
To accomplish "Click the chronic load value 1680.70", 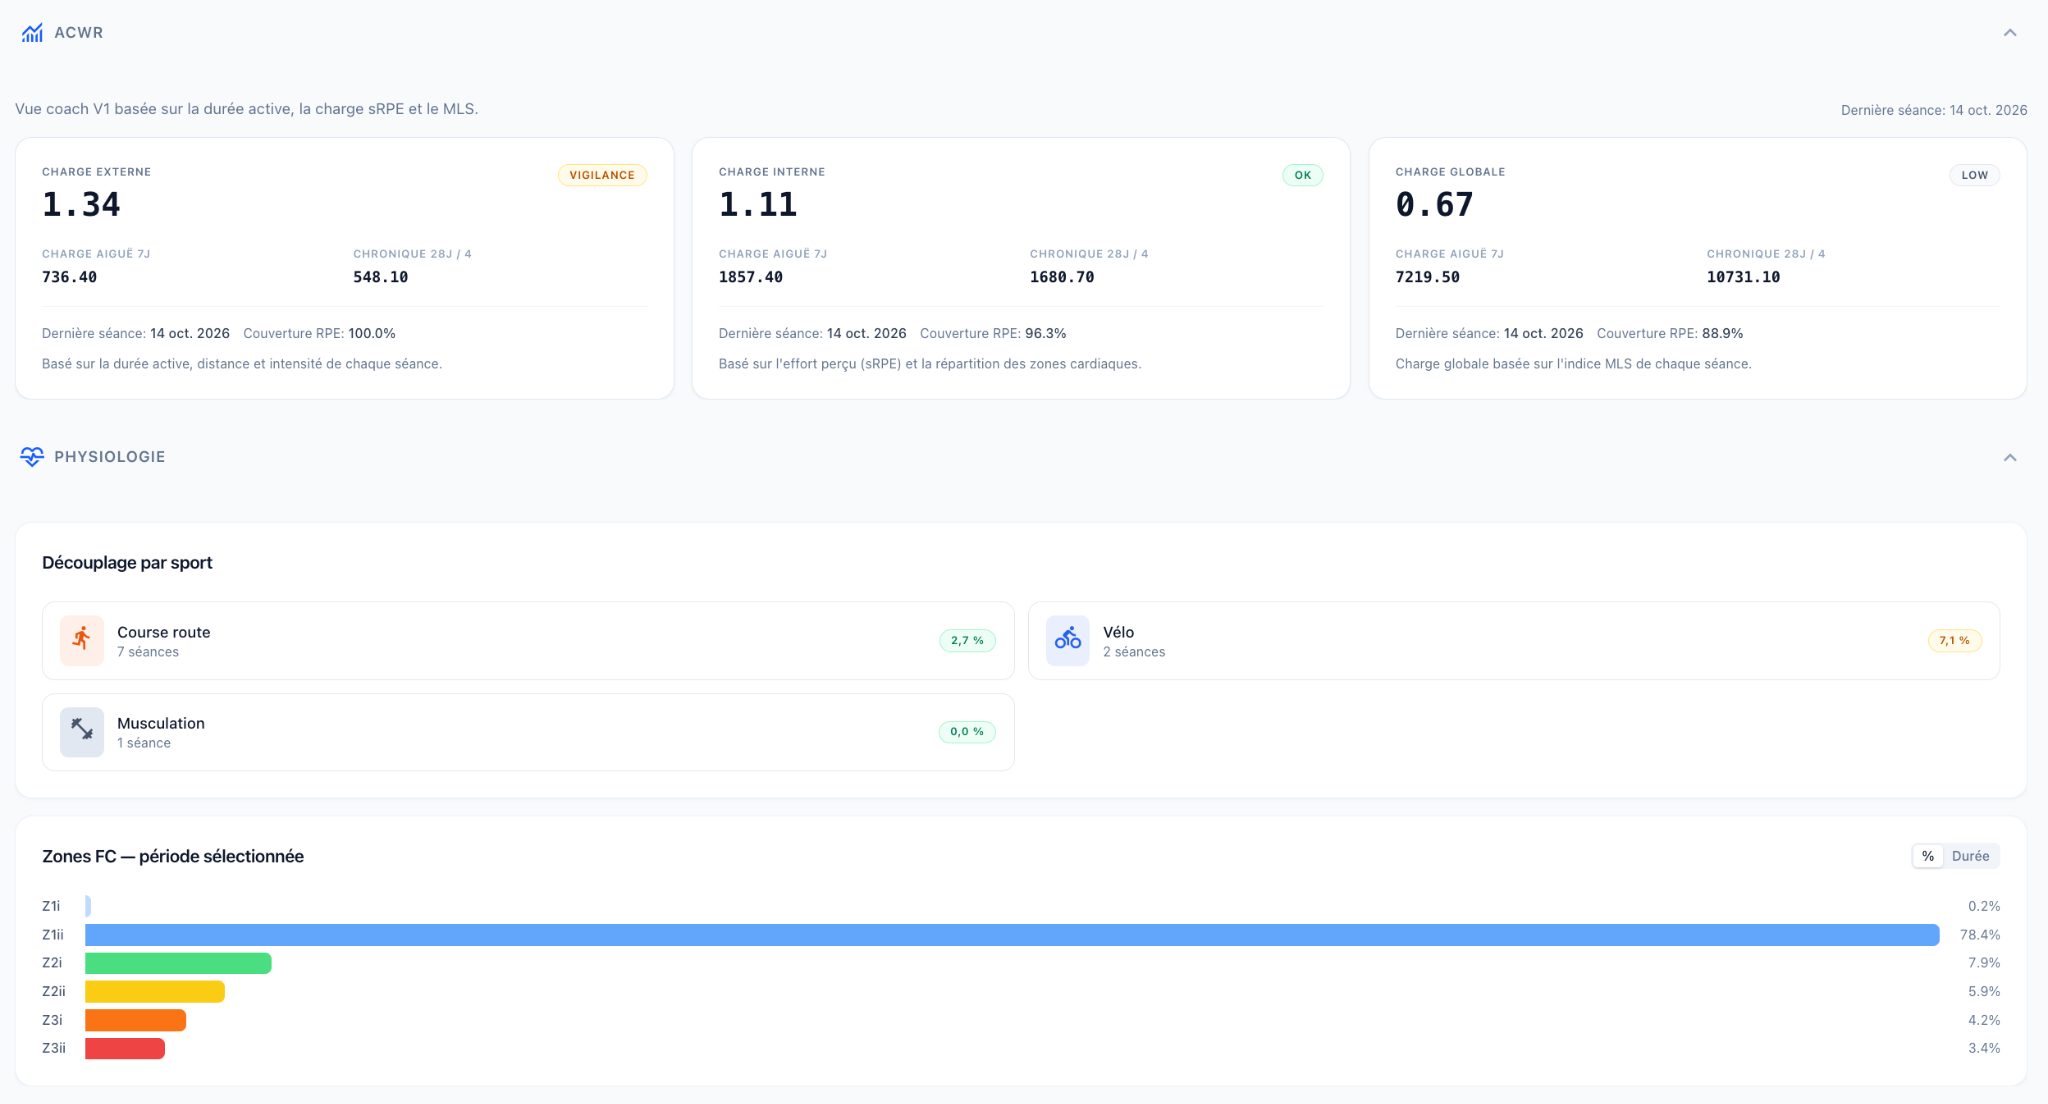I will [1062, 277].
